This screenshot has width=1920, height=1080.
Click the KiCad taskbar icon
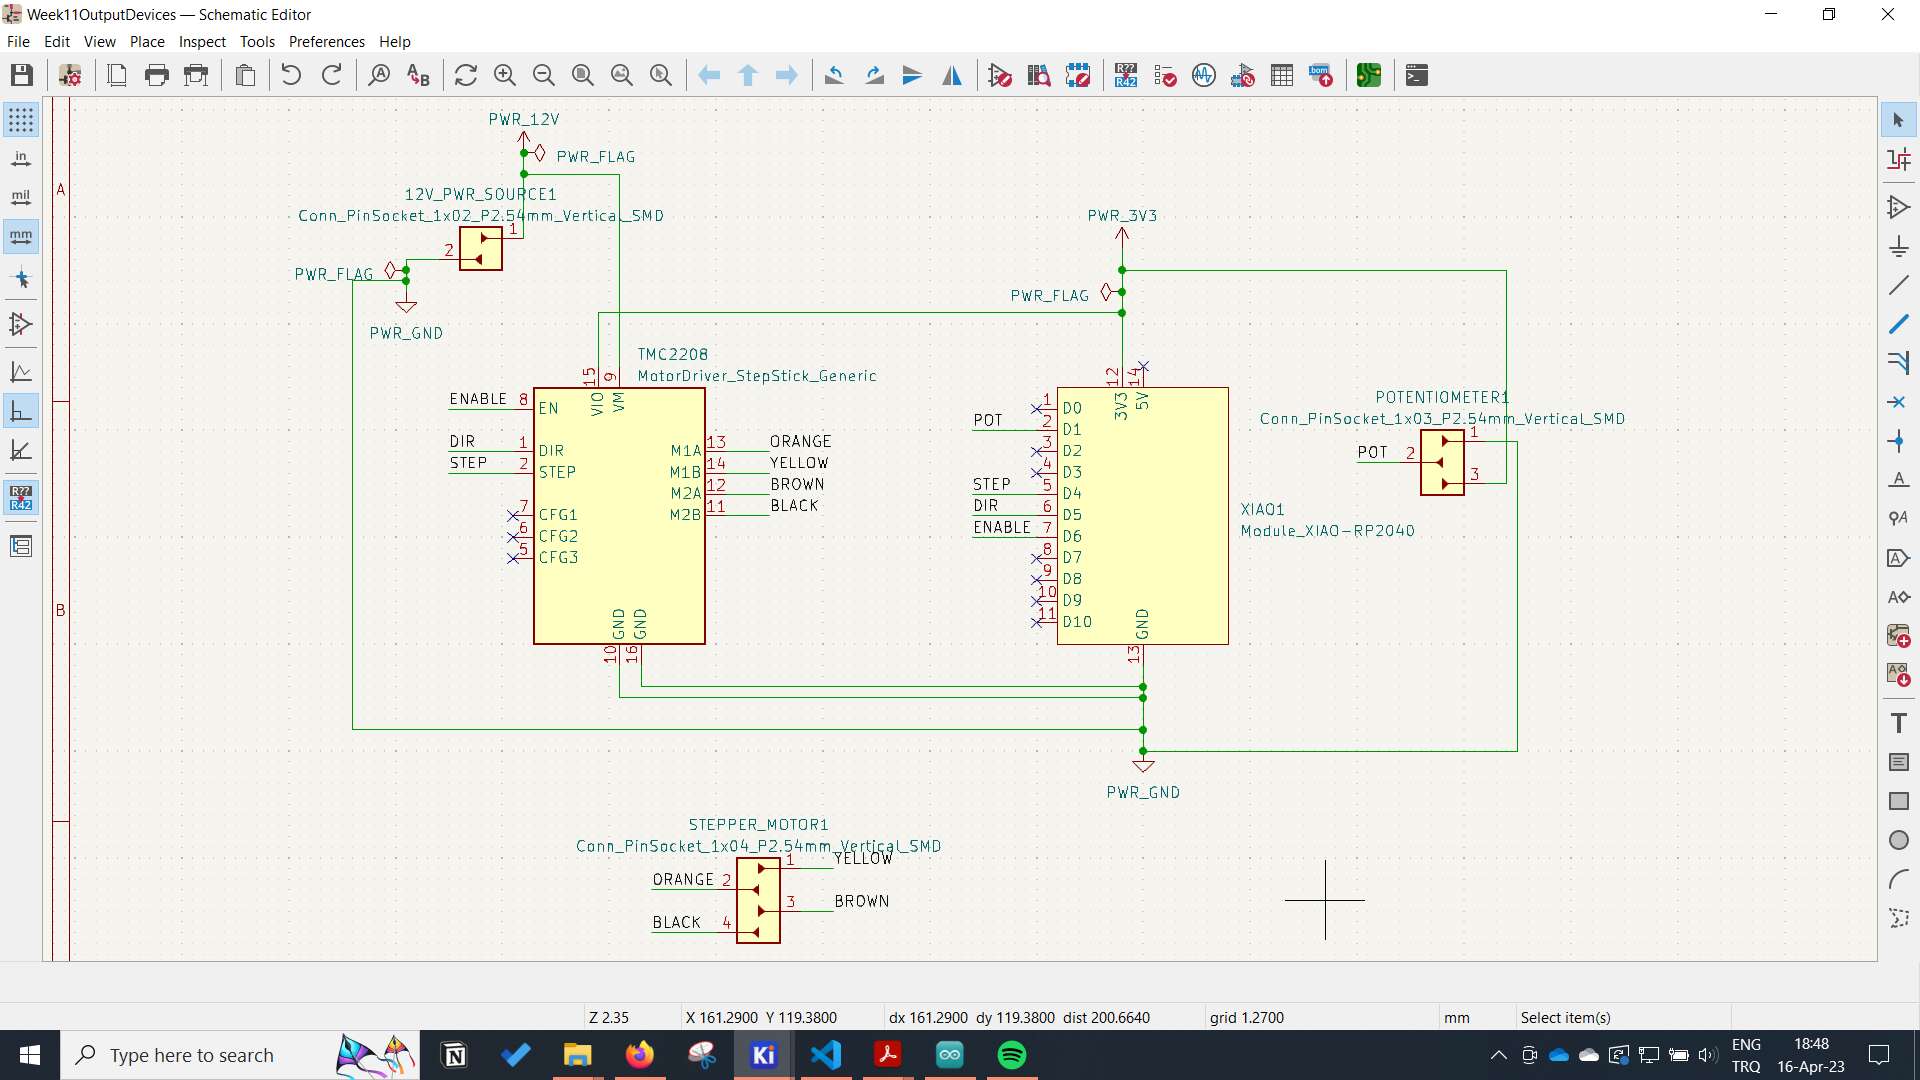point(764,1054)
